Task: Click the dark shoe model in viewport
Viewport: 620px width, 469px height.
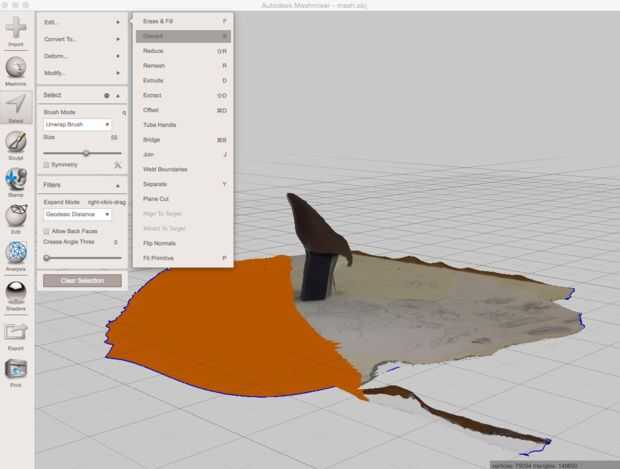Action: [x=316, y=245]
